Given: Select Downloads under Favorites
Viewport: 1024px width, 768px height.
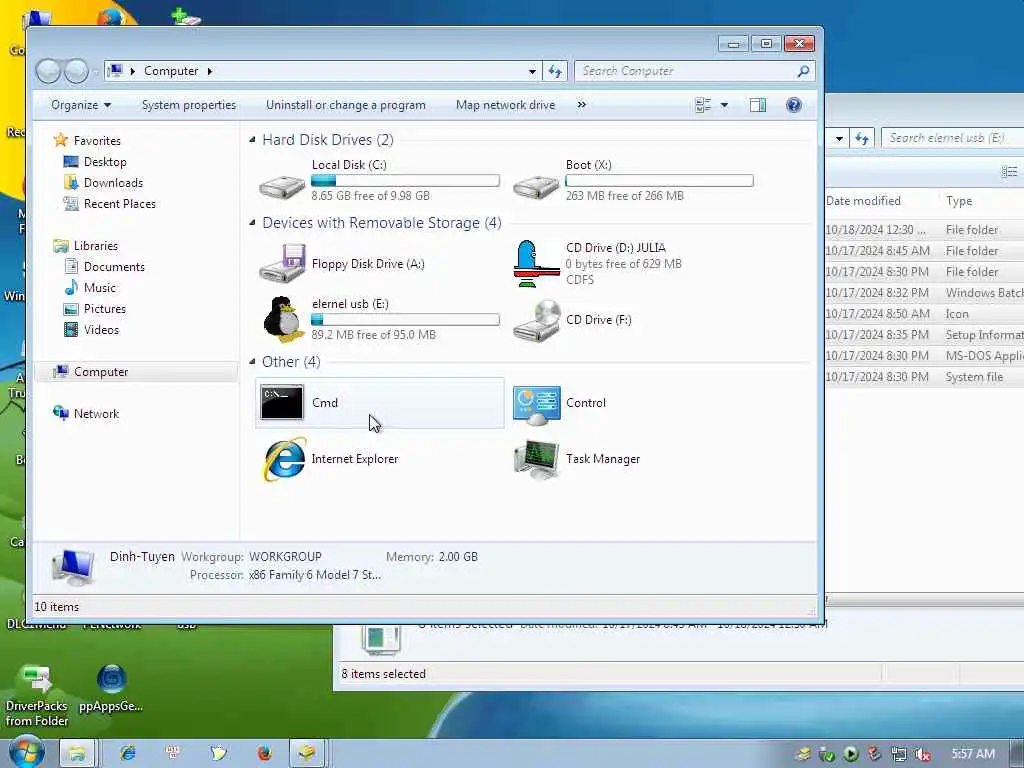Looking at the screenshot, I should point(113,183).
